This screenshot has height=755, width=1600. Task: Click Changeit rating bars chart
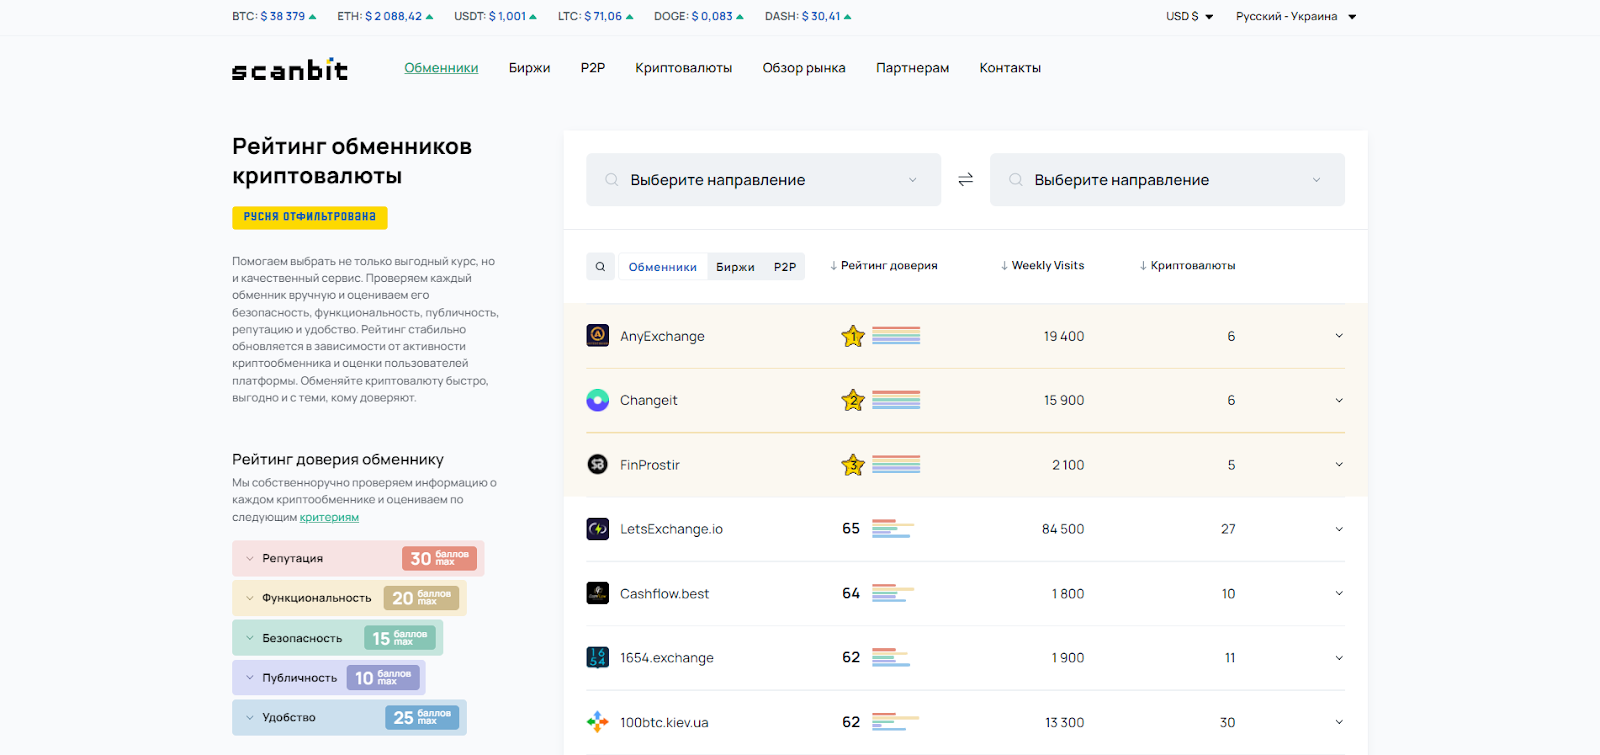(896, 400)
